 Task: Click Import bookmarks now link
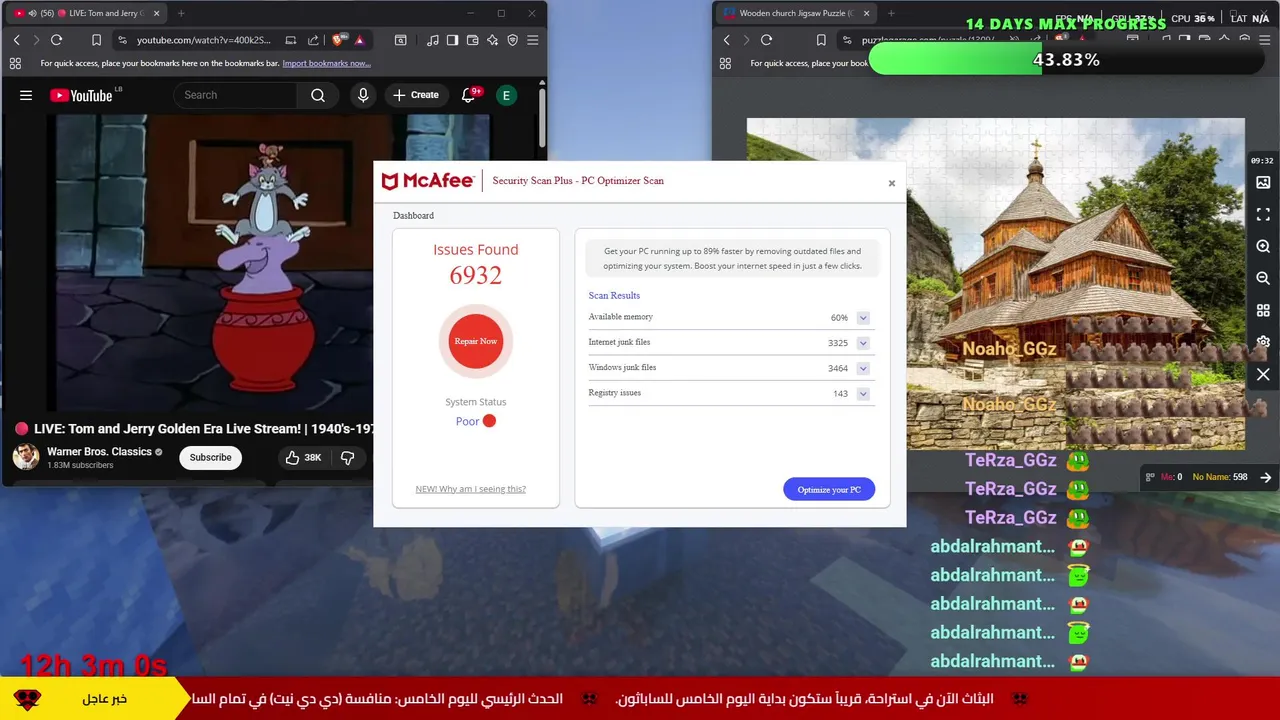326,63
